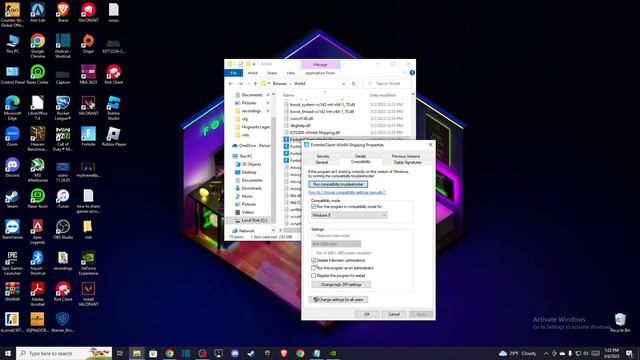Open the Windows Start menu

point(8,353)
